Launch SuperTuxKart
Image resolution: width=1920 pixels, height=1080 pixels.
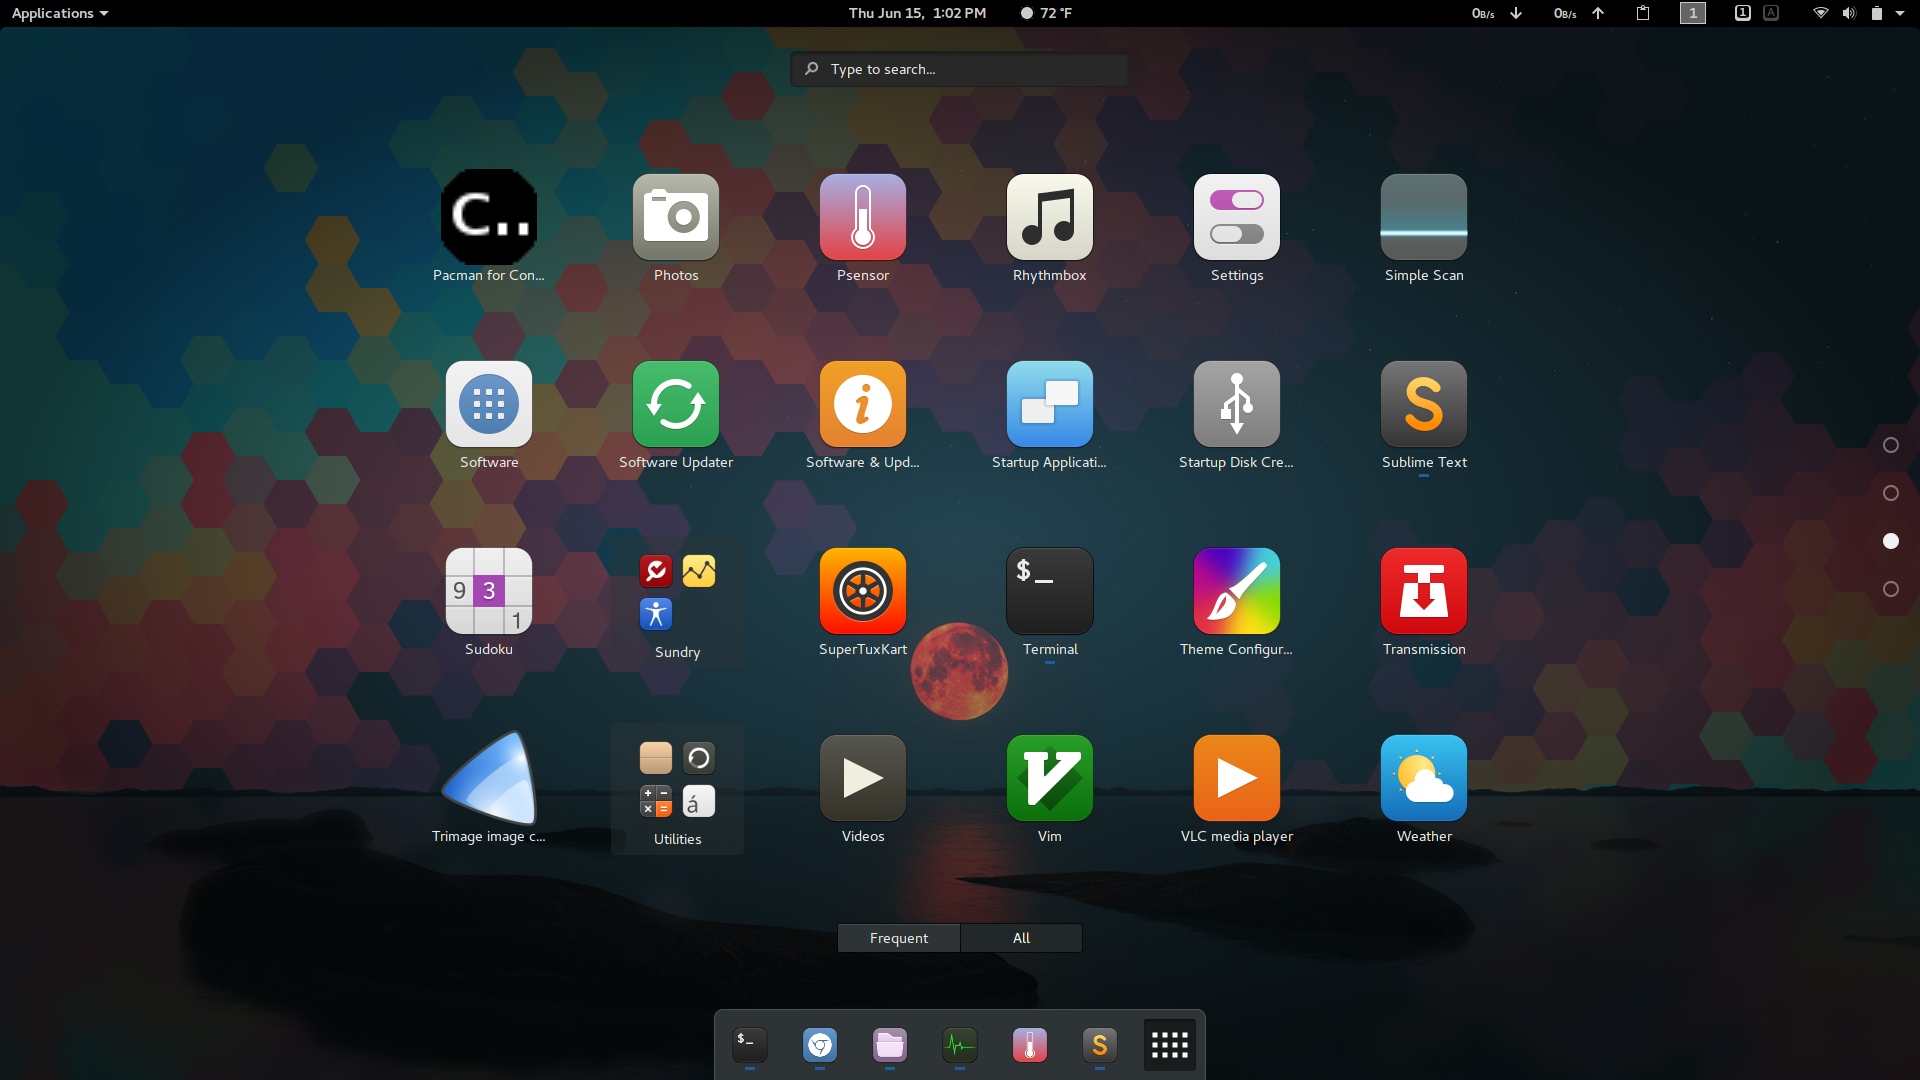(x=863, y=591)
